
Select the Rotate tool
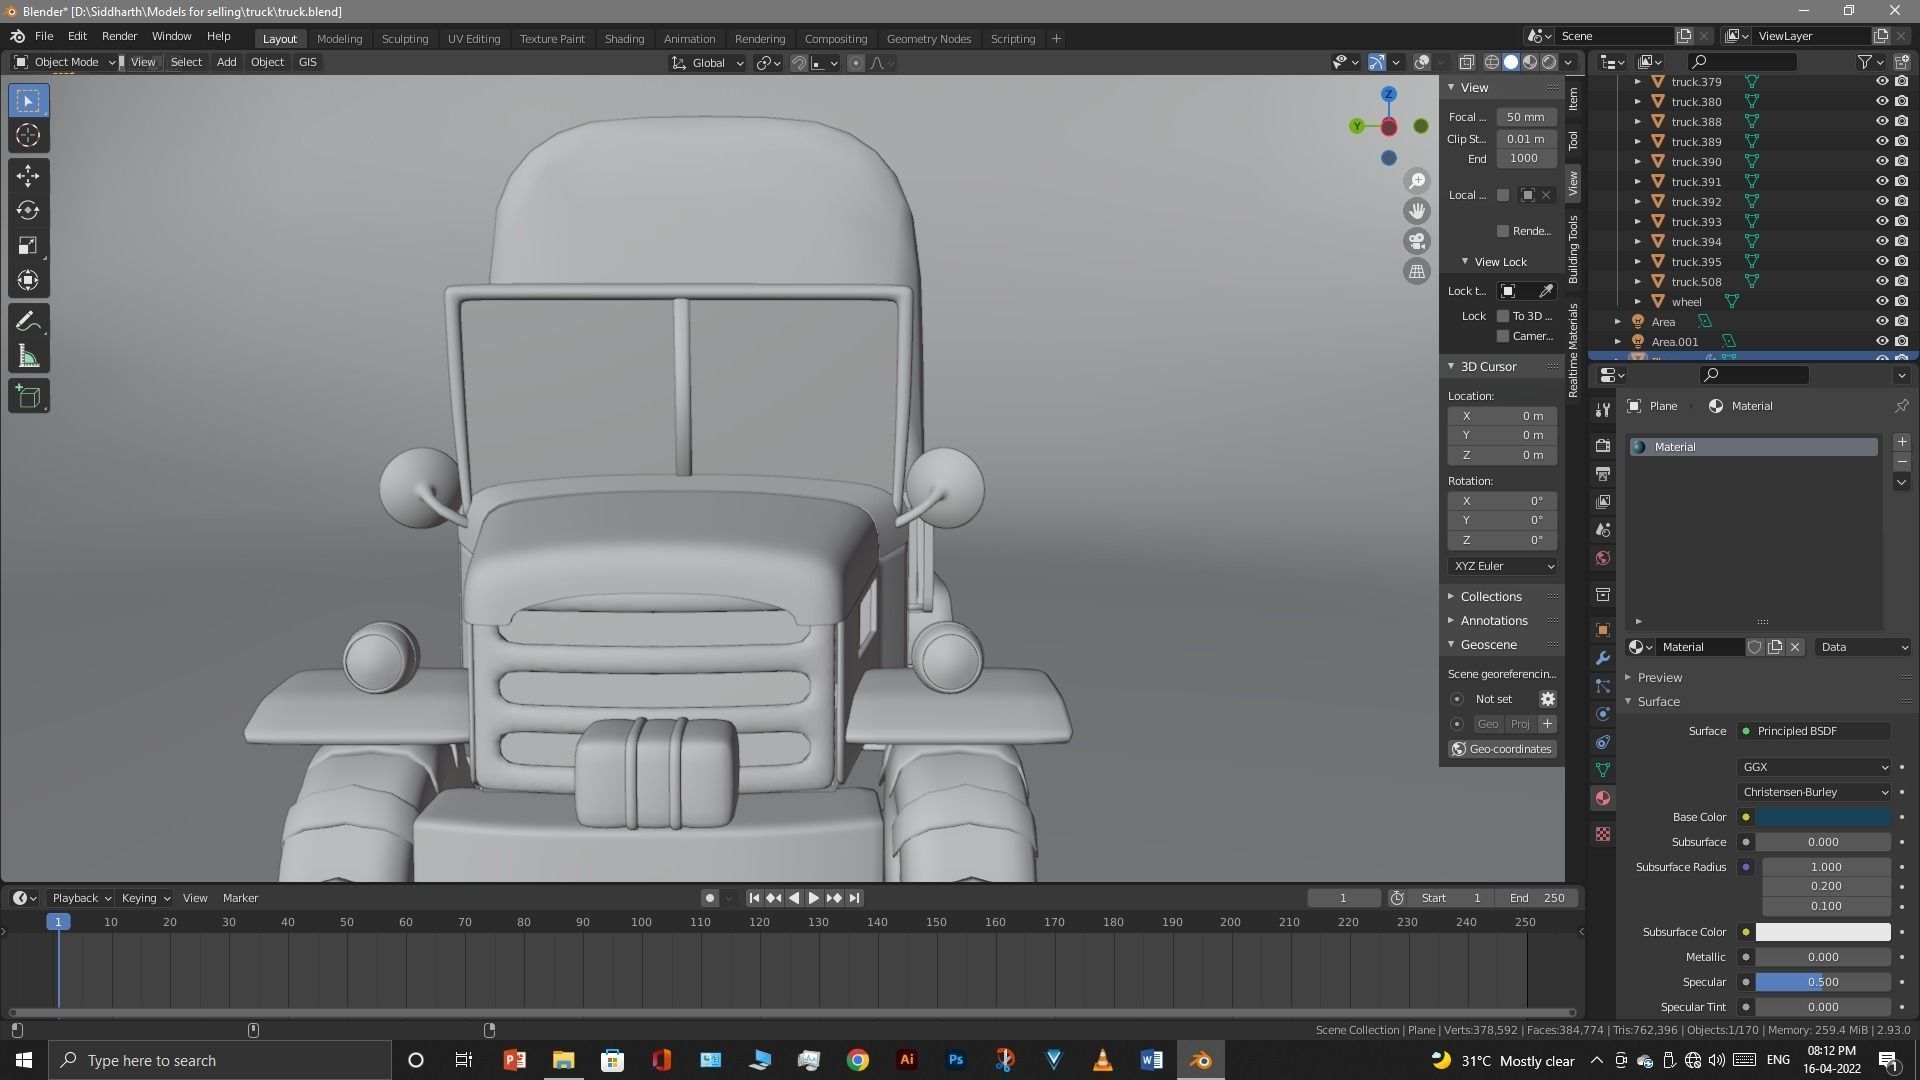[28, 211]
